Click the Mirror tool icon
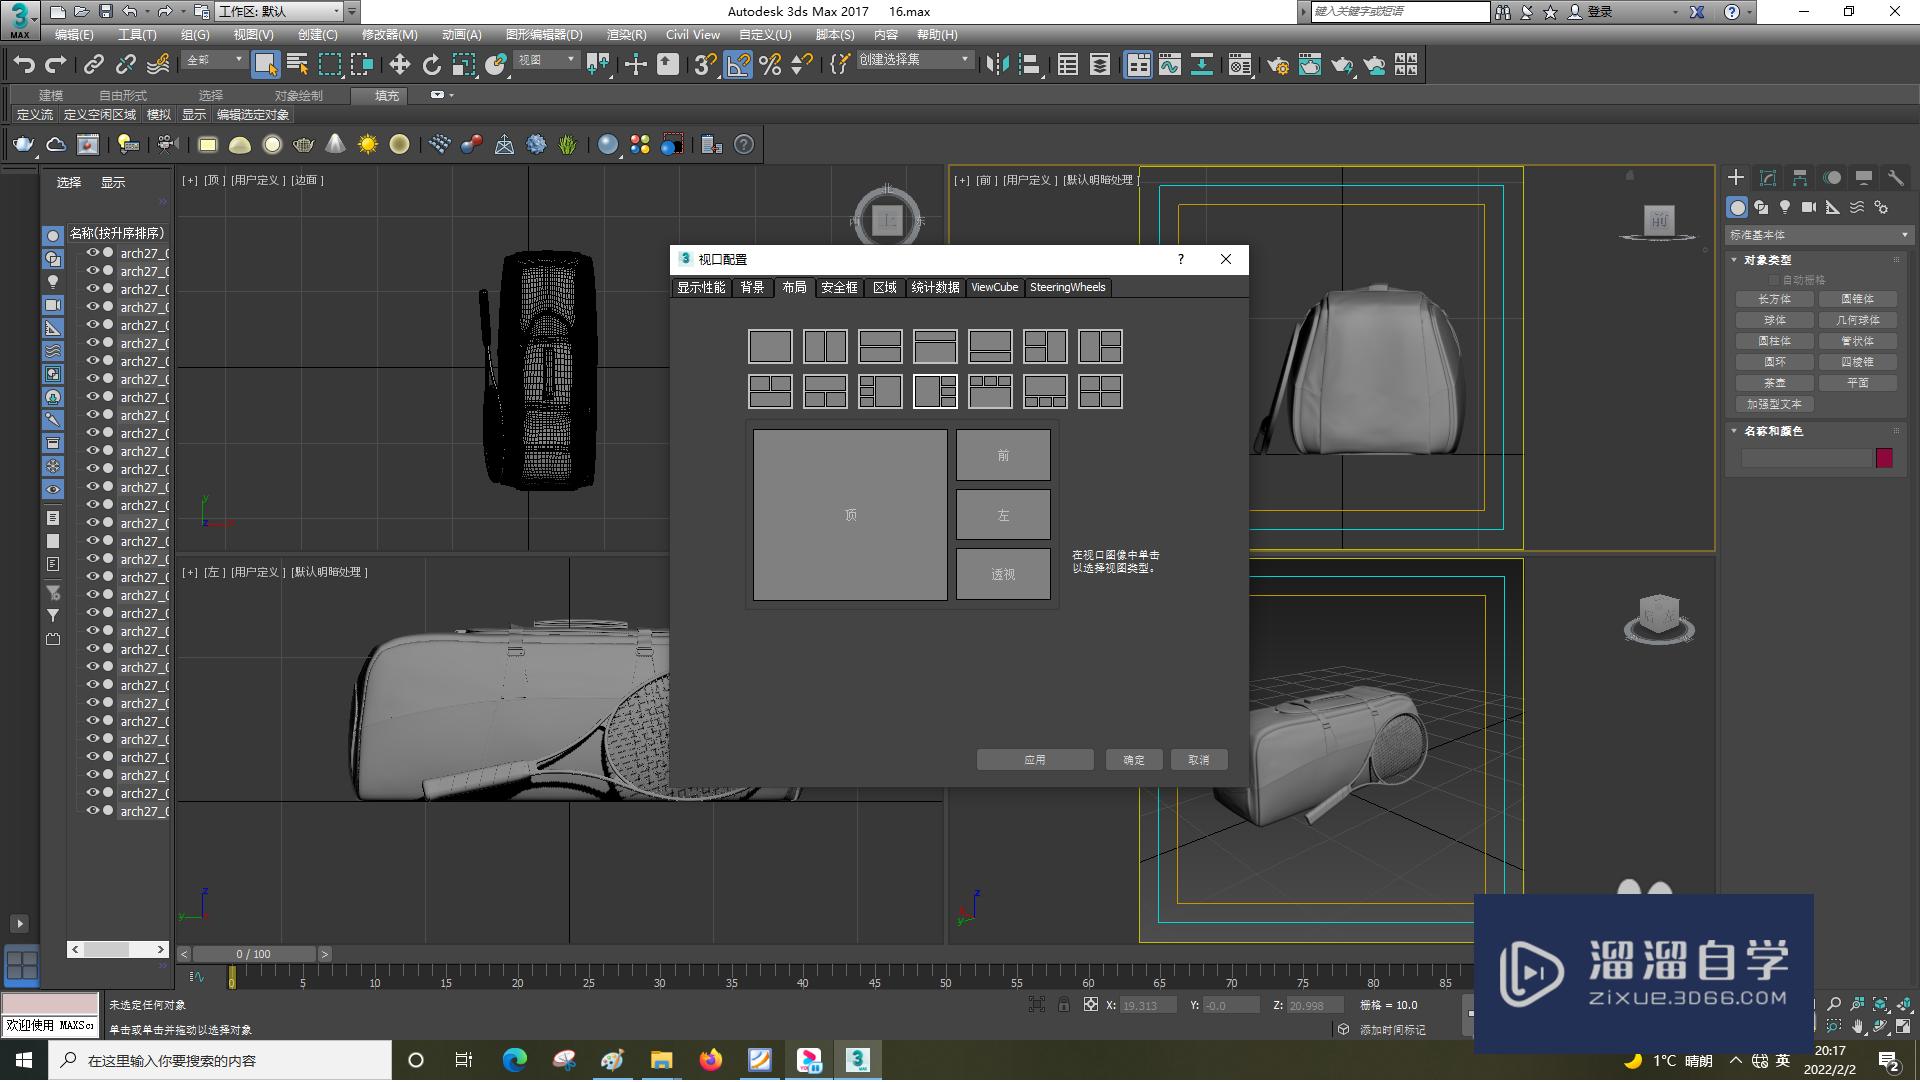The width and height of the screenshot is (1920, 1082). point(997,65)
